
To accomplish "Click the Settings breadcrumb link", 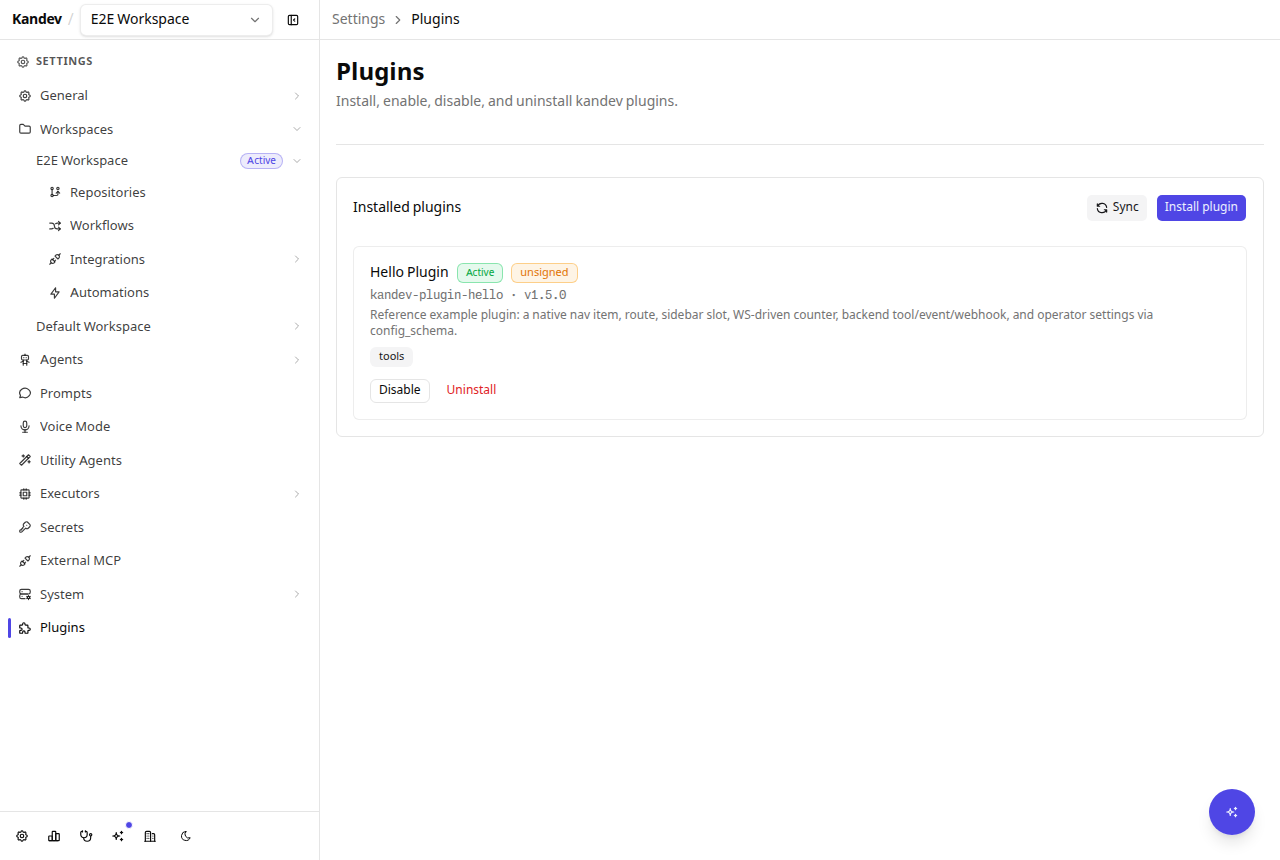I will click(358, 19).
